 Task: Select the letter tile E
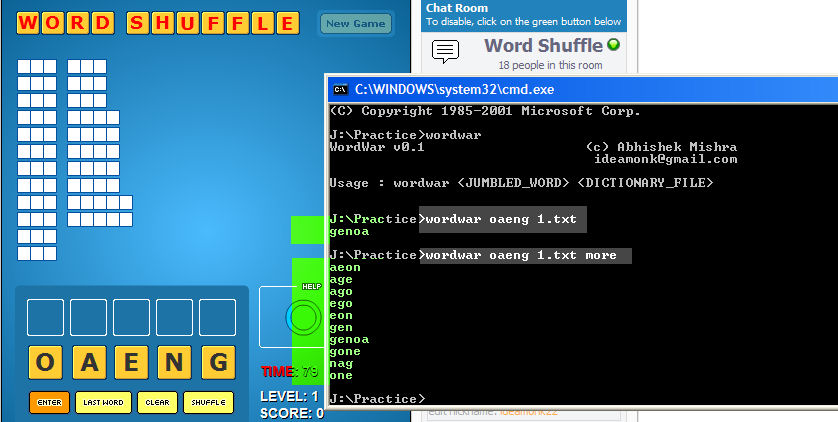[131, 362]
